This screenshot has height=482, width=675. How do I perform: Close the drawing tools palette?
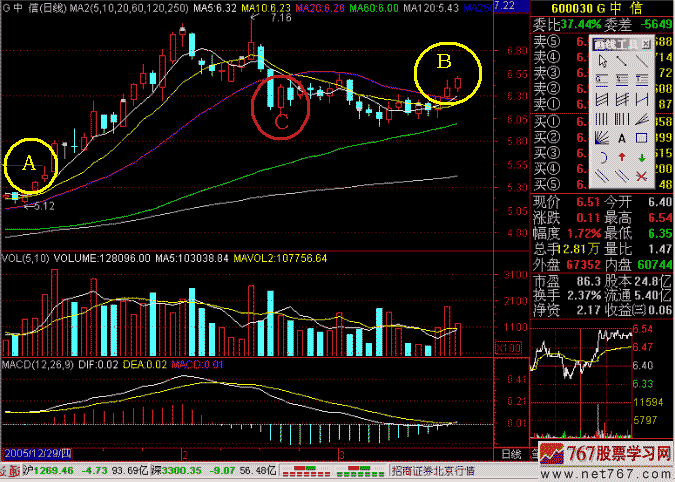point(646,44)
